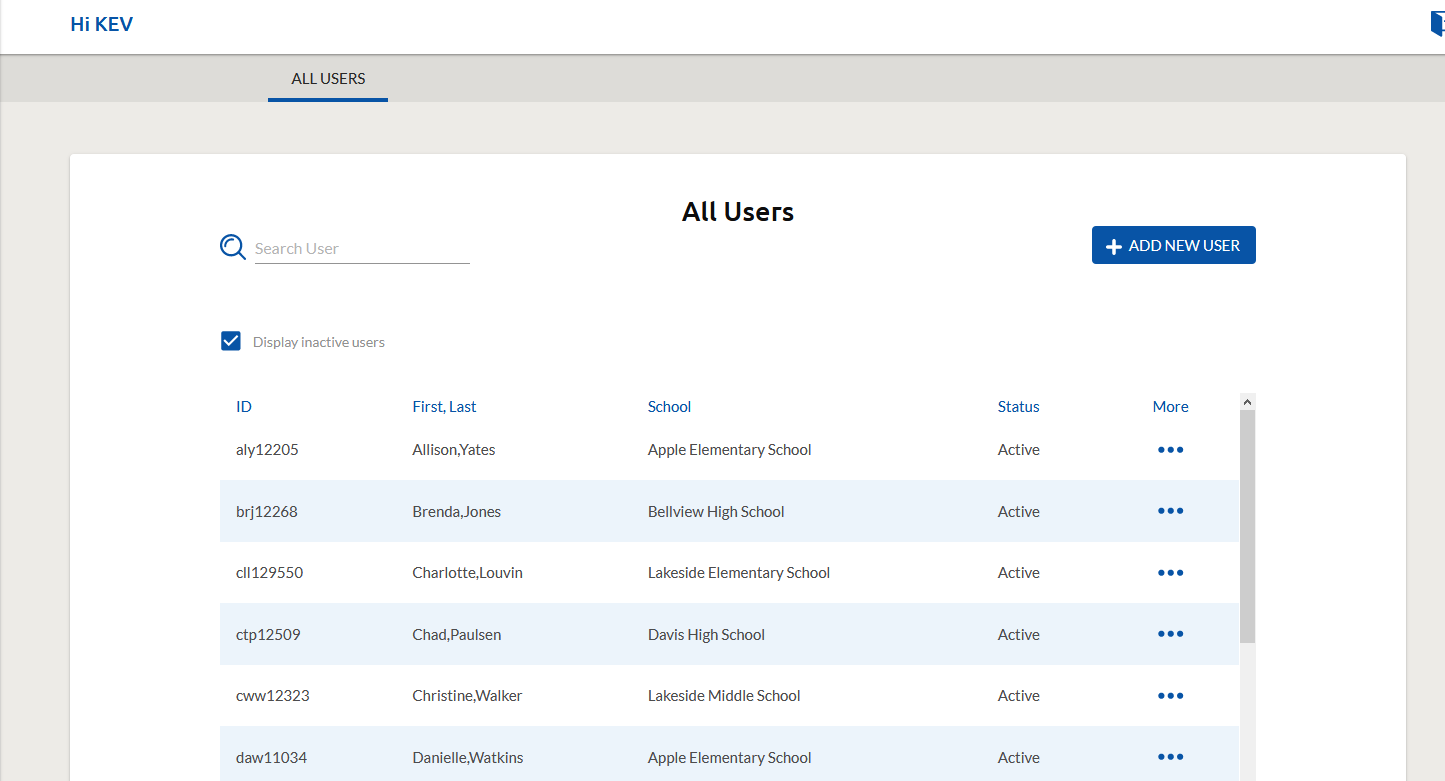Image resolution: width=1445 pixels, height=781 pixels.
Task: Click Davis High School cell
Action: click(706, 635)
